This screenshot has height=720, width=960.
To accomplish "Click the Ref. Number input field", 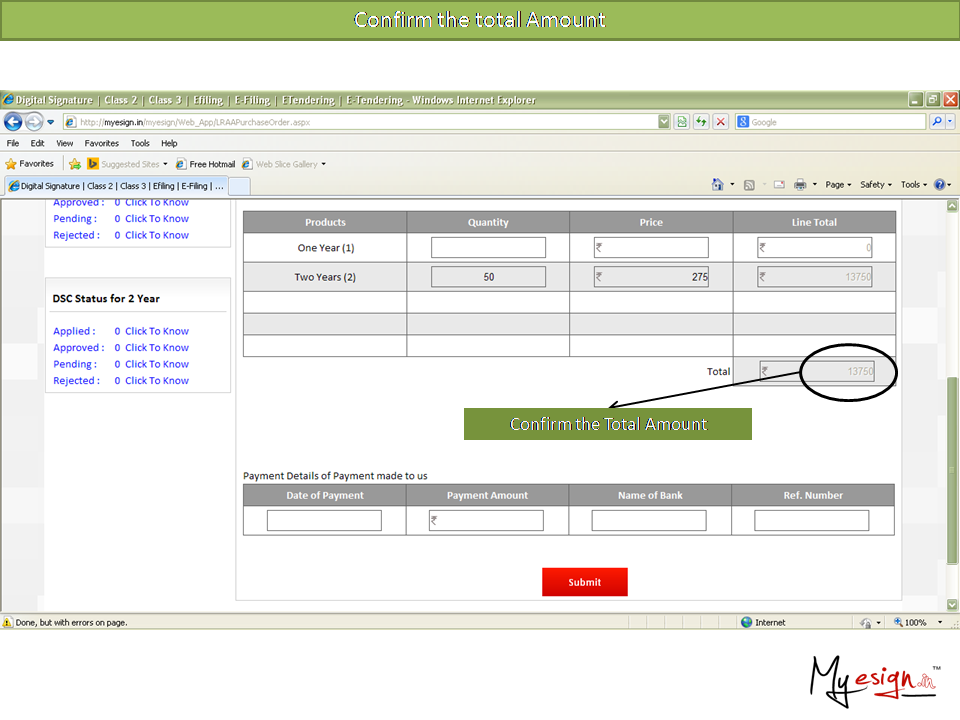I will pyautogui.click(x=811, y=521).
